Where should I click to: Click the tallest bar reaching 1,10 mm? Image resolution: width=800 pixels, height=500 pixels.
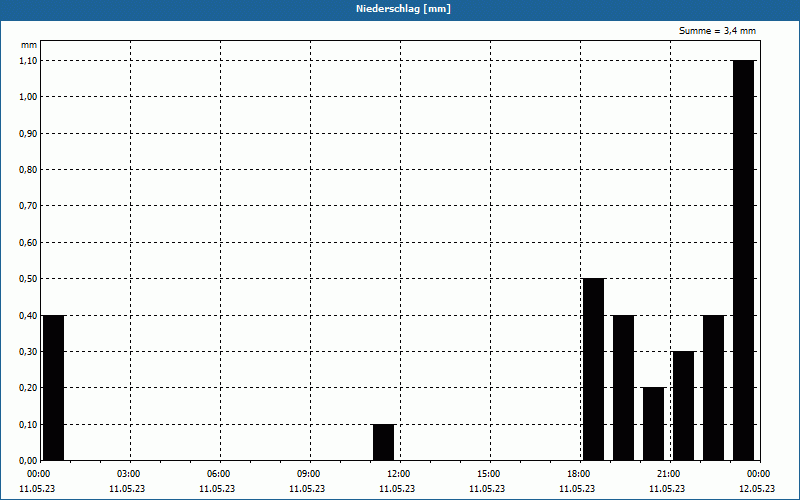coord(743,260)
